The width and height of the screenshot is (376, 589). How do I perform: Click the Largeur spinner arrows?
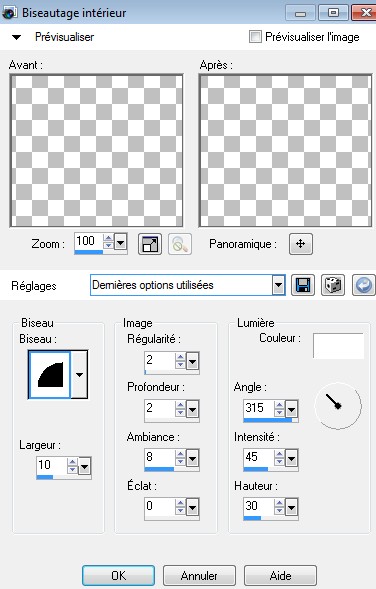(x=72, y=466)
